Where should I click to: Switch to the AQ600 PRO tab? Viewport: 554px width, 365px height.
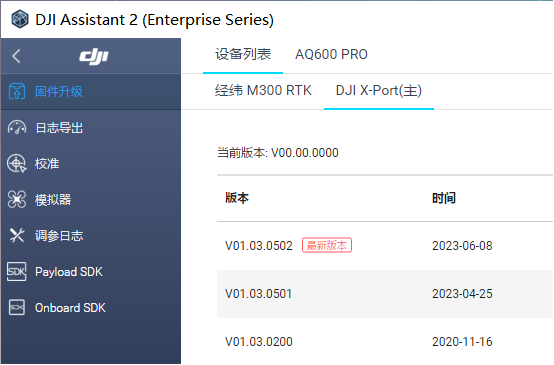tap(331, 55)
